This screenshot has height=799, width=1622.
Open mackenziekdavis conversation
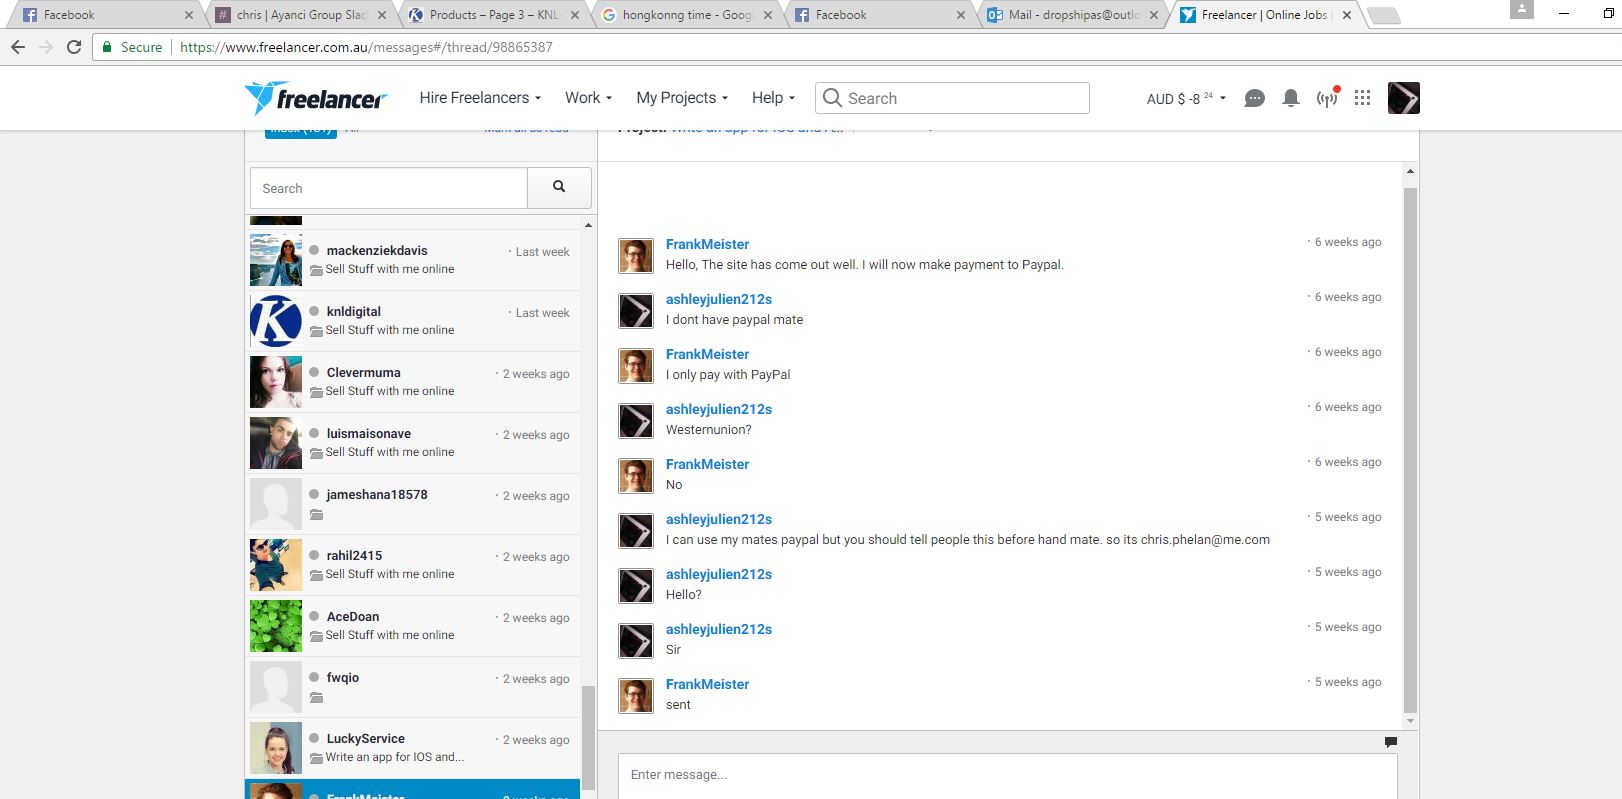coord(413,260)
